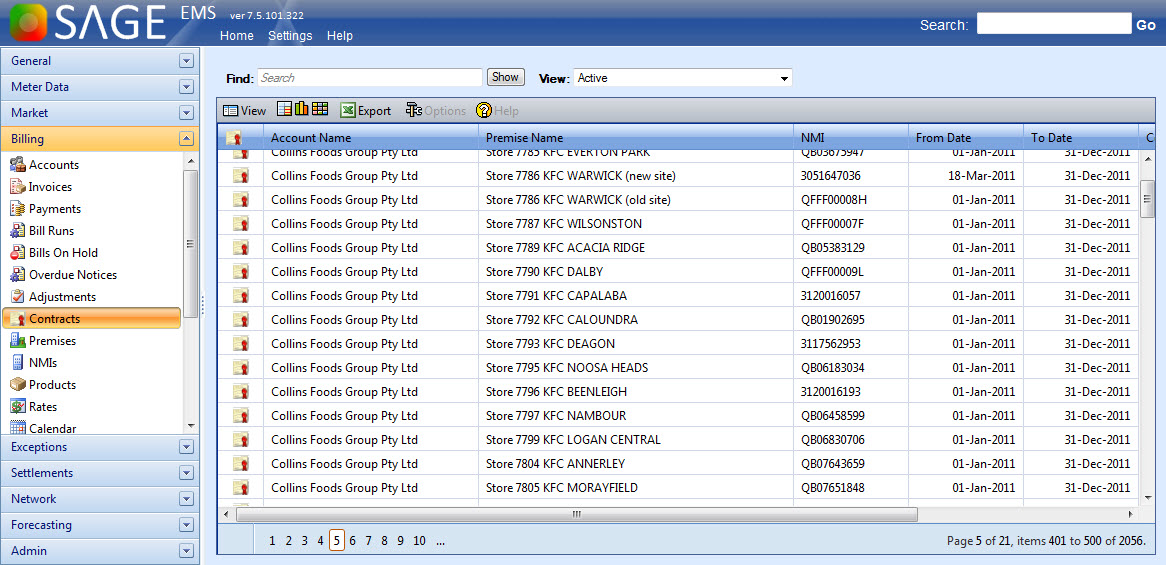Open the Home menu

236,36
